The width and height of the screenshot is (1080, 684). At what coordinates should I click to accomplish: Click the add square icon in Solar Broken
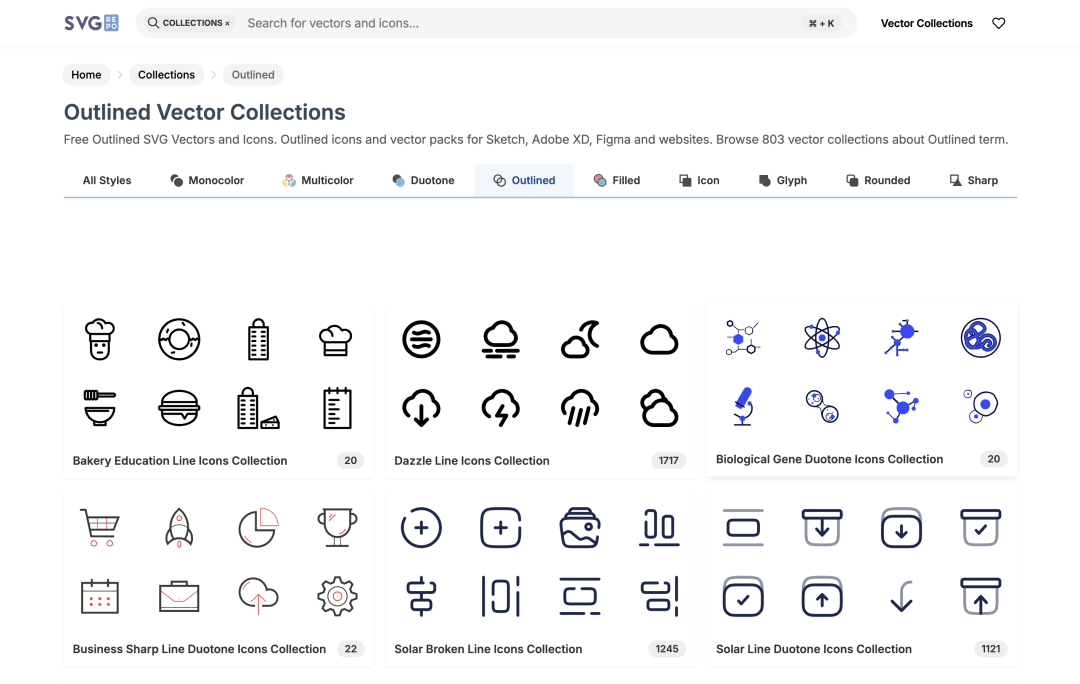[501, 528]
